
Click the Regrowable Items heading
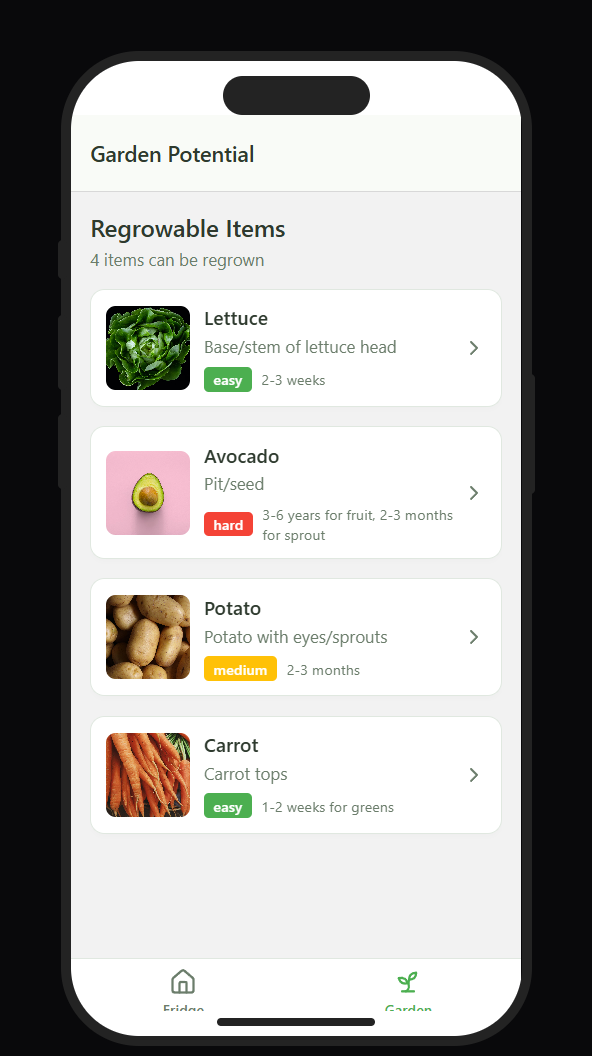(188, 229)
